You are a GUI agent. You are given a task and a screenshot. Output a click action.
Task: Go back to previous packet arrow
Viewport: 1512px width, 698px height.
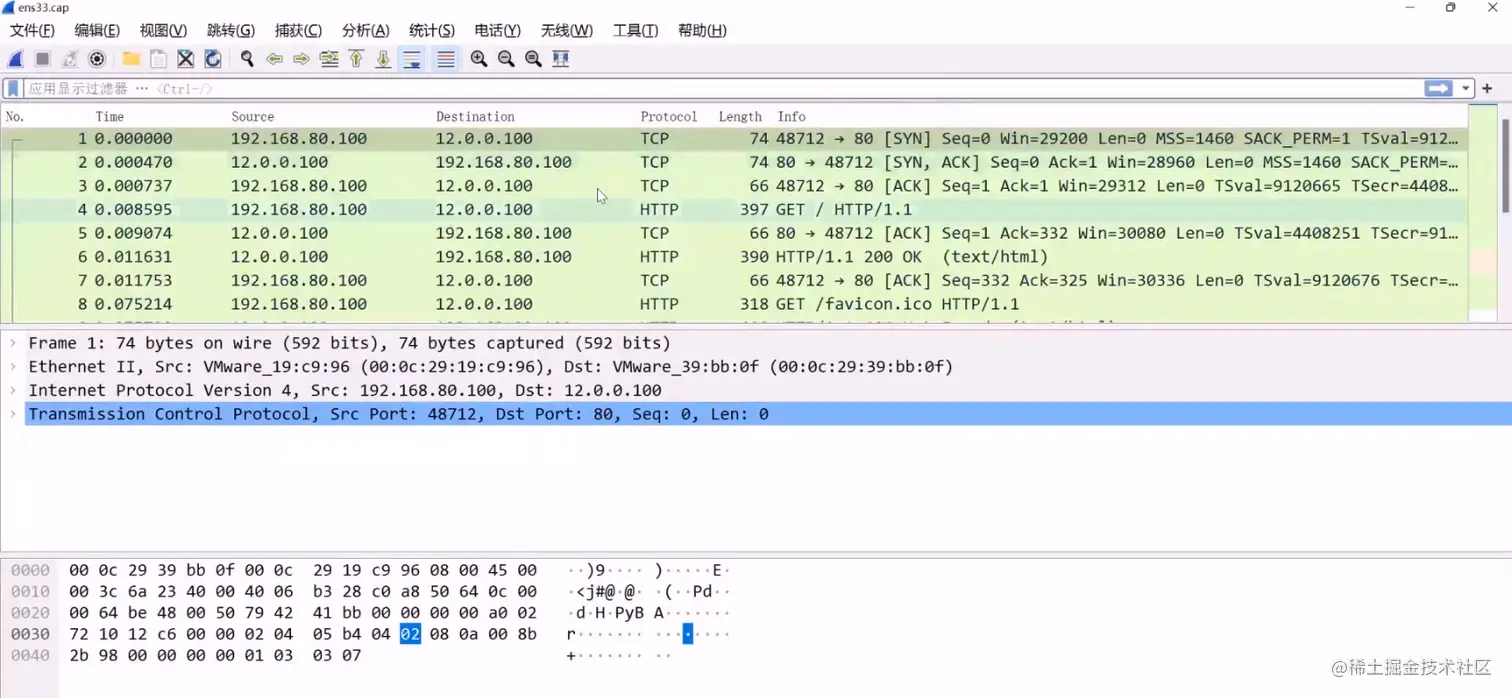(x=274, y=60)
